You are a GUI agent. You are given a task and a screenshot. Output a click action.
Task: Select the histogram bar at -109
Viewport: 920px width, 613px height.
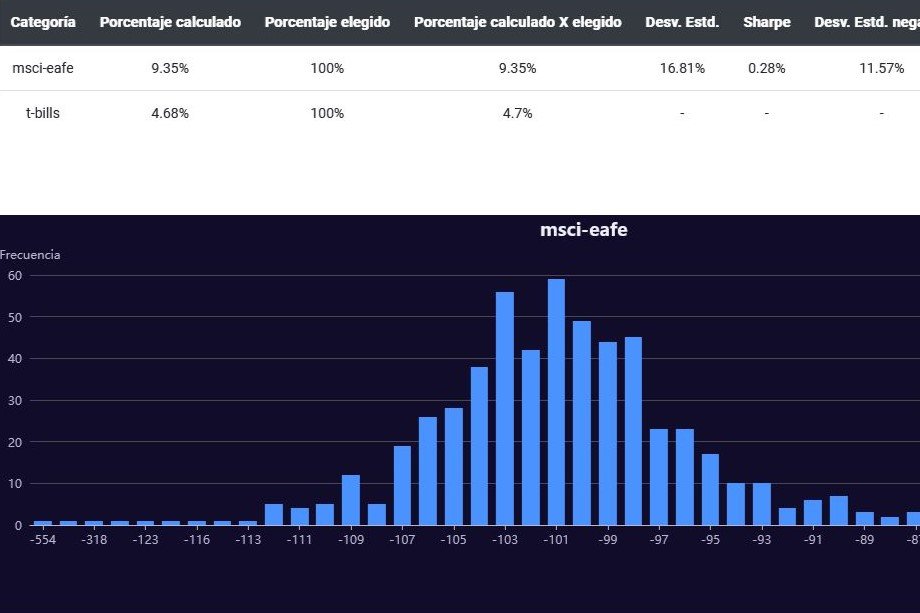click(351, 500)
